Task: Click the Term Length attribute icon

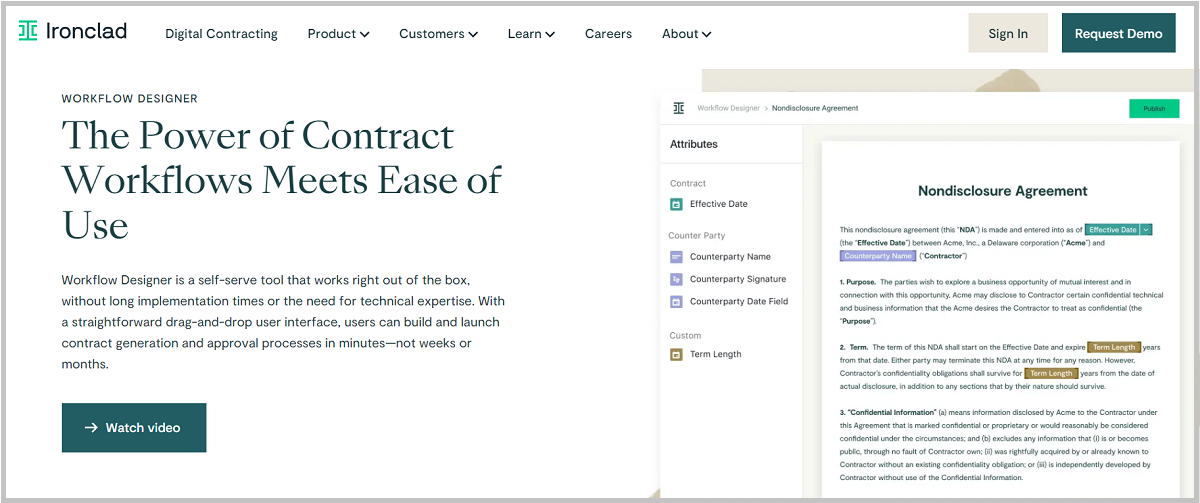Action: 676,354
